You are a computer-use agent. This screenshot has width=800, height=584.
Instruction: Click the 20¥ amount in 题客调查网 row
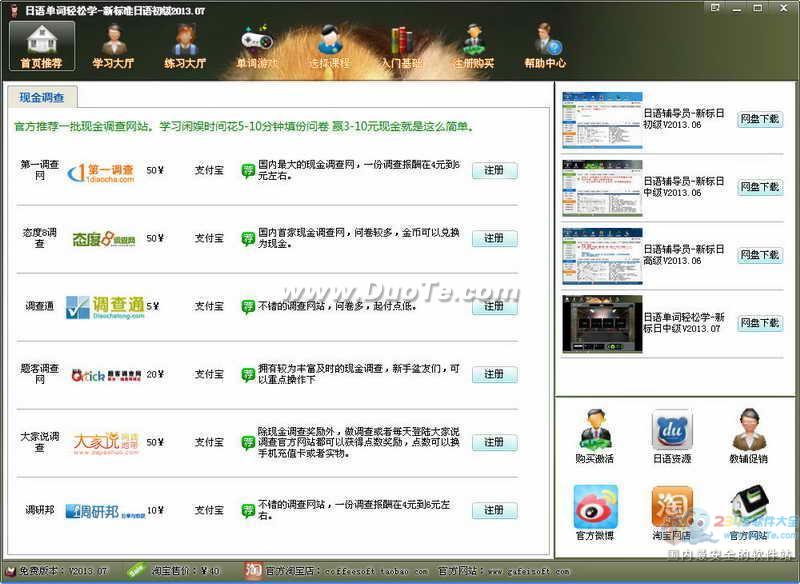(155, 374)
